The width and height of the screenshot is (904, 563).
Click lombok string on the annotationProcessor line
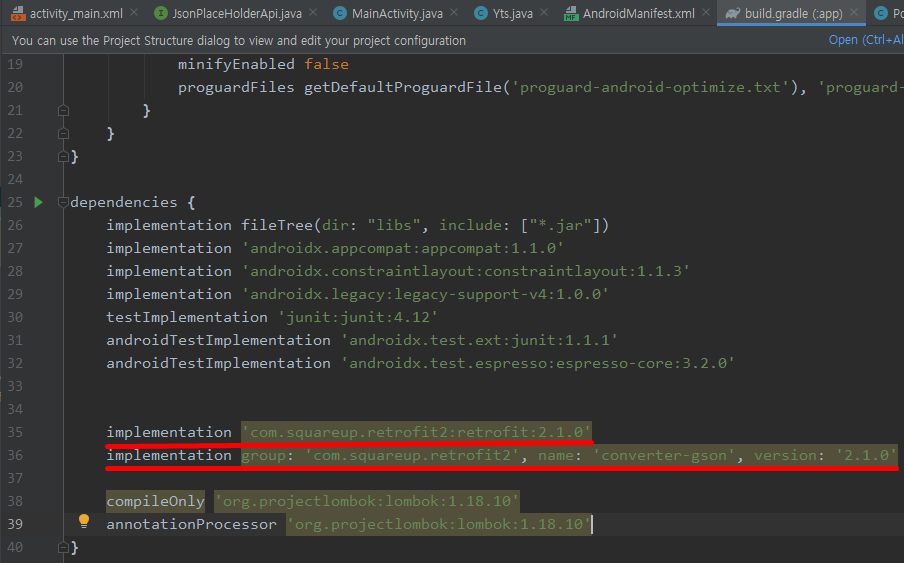click(439, 524)
